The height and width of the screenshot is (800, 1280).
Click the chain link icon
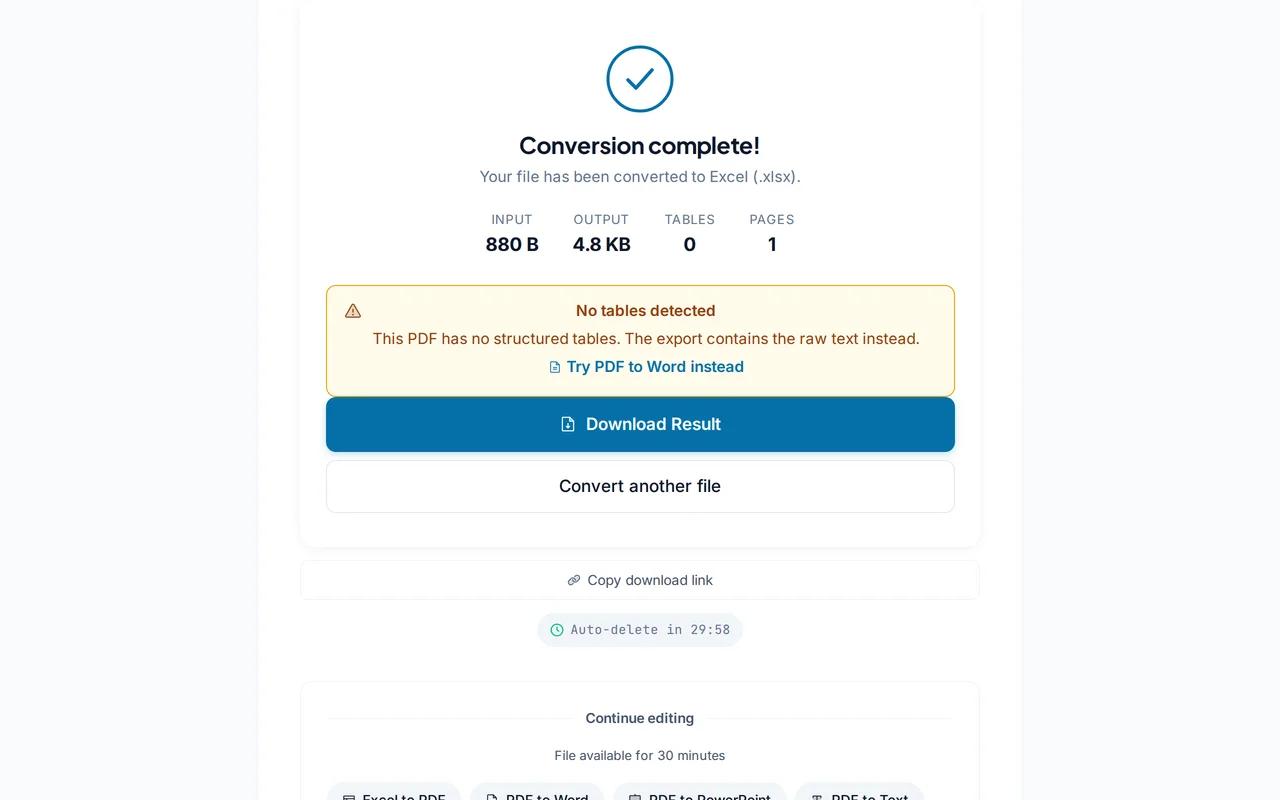574,580
